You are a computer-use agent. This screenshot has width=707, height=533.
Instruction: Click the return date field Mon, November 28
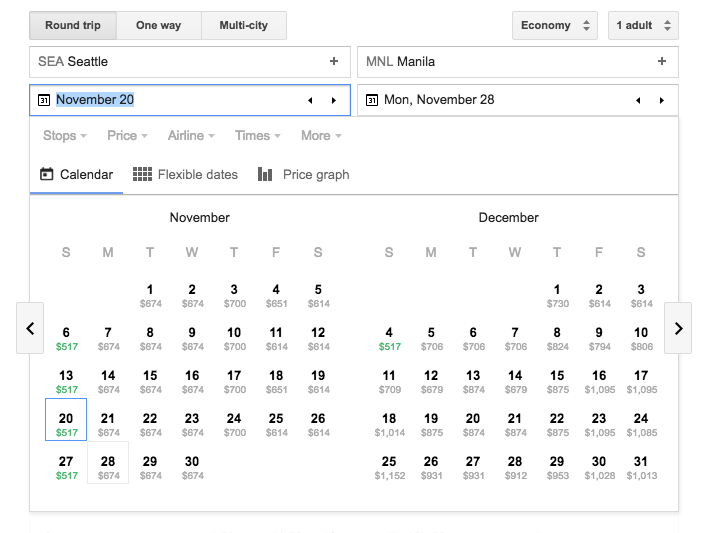click(x=495, y=100)
